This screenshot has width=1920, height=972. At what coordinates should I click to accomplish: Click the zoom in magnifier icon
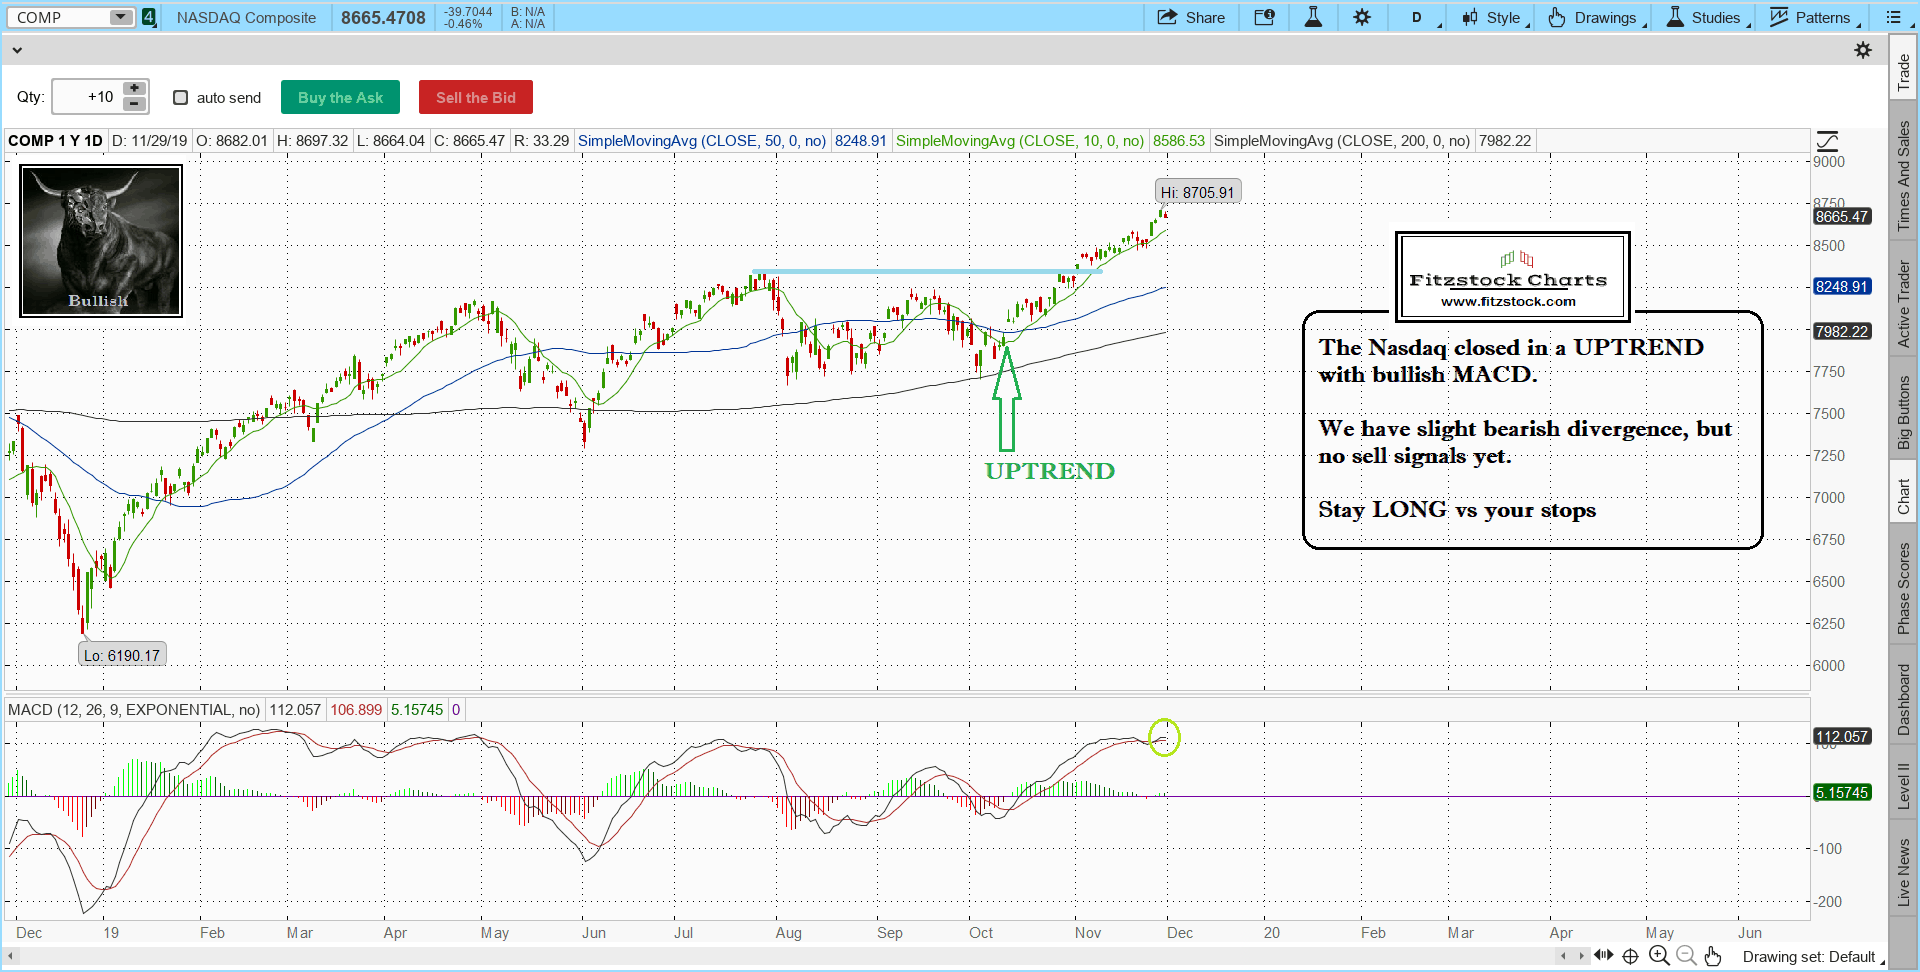(1659, 956)
